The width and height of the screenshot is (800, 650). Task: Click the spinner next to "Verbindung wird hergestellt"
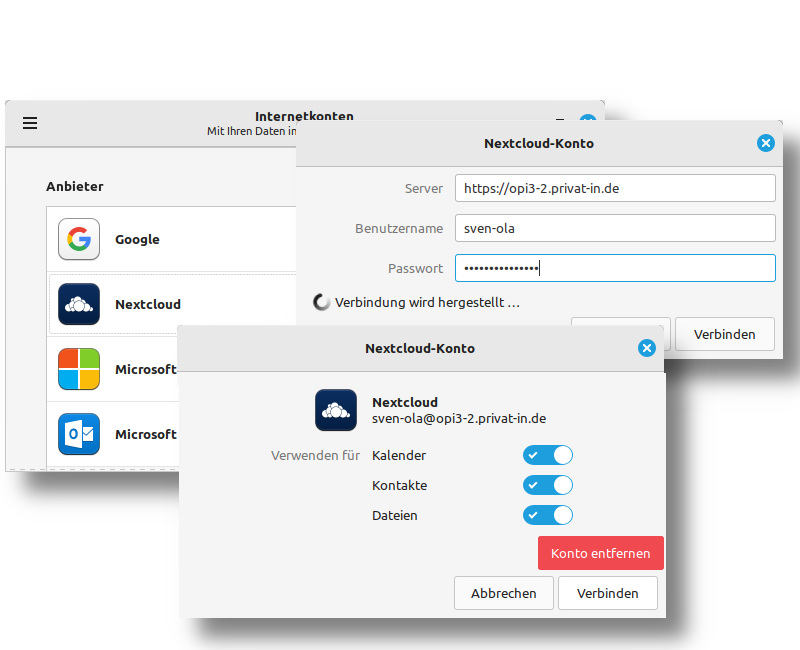tap(322, 302)
